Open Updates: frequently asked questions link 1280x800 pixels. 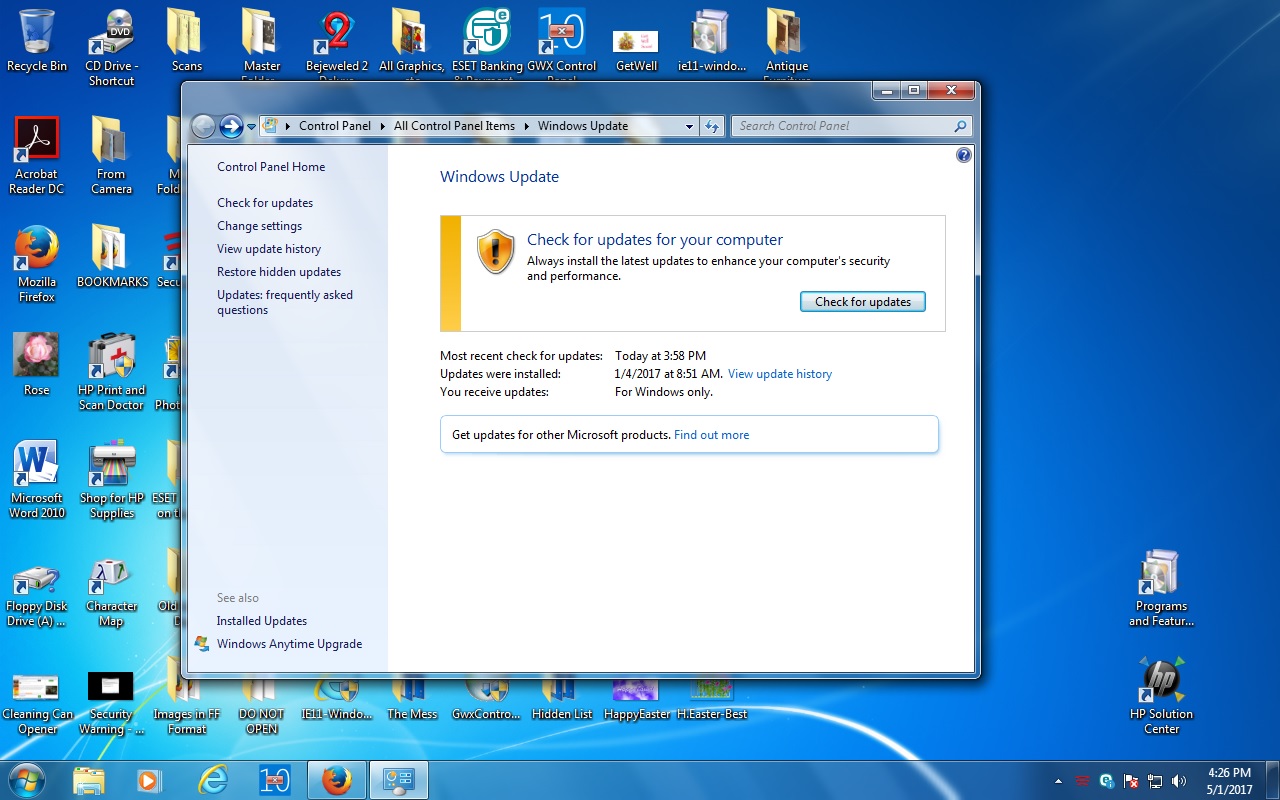point(285,302)
